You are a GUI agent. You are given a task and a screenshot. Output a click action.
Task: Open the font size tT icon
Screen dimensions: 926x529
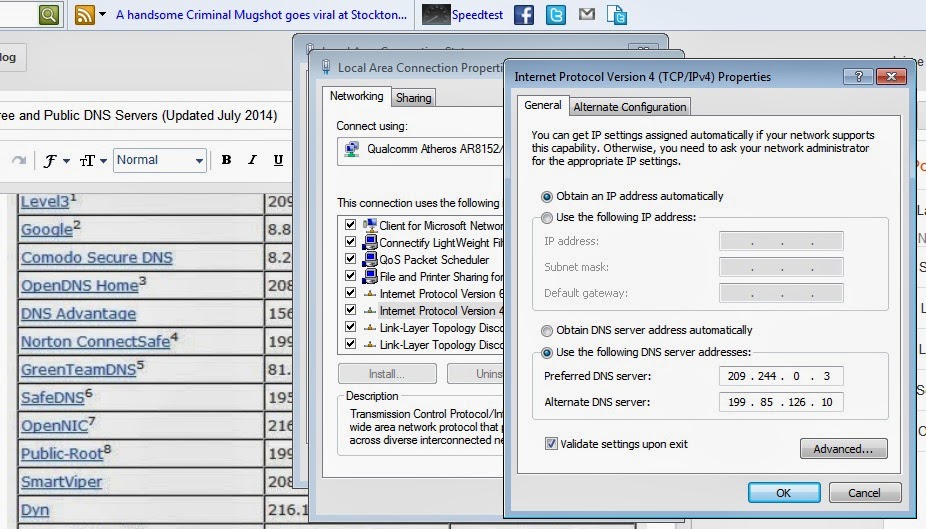click(x=87, y=161)
